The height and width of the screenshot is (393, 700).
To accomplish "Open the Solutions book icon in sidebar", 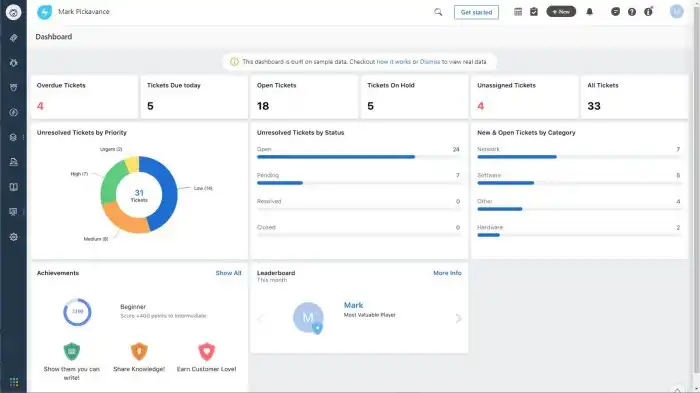I will (13, 187).
